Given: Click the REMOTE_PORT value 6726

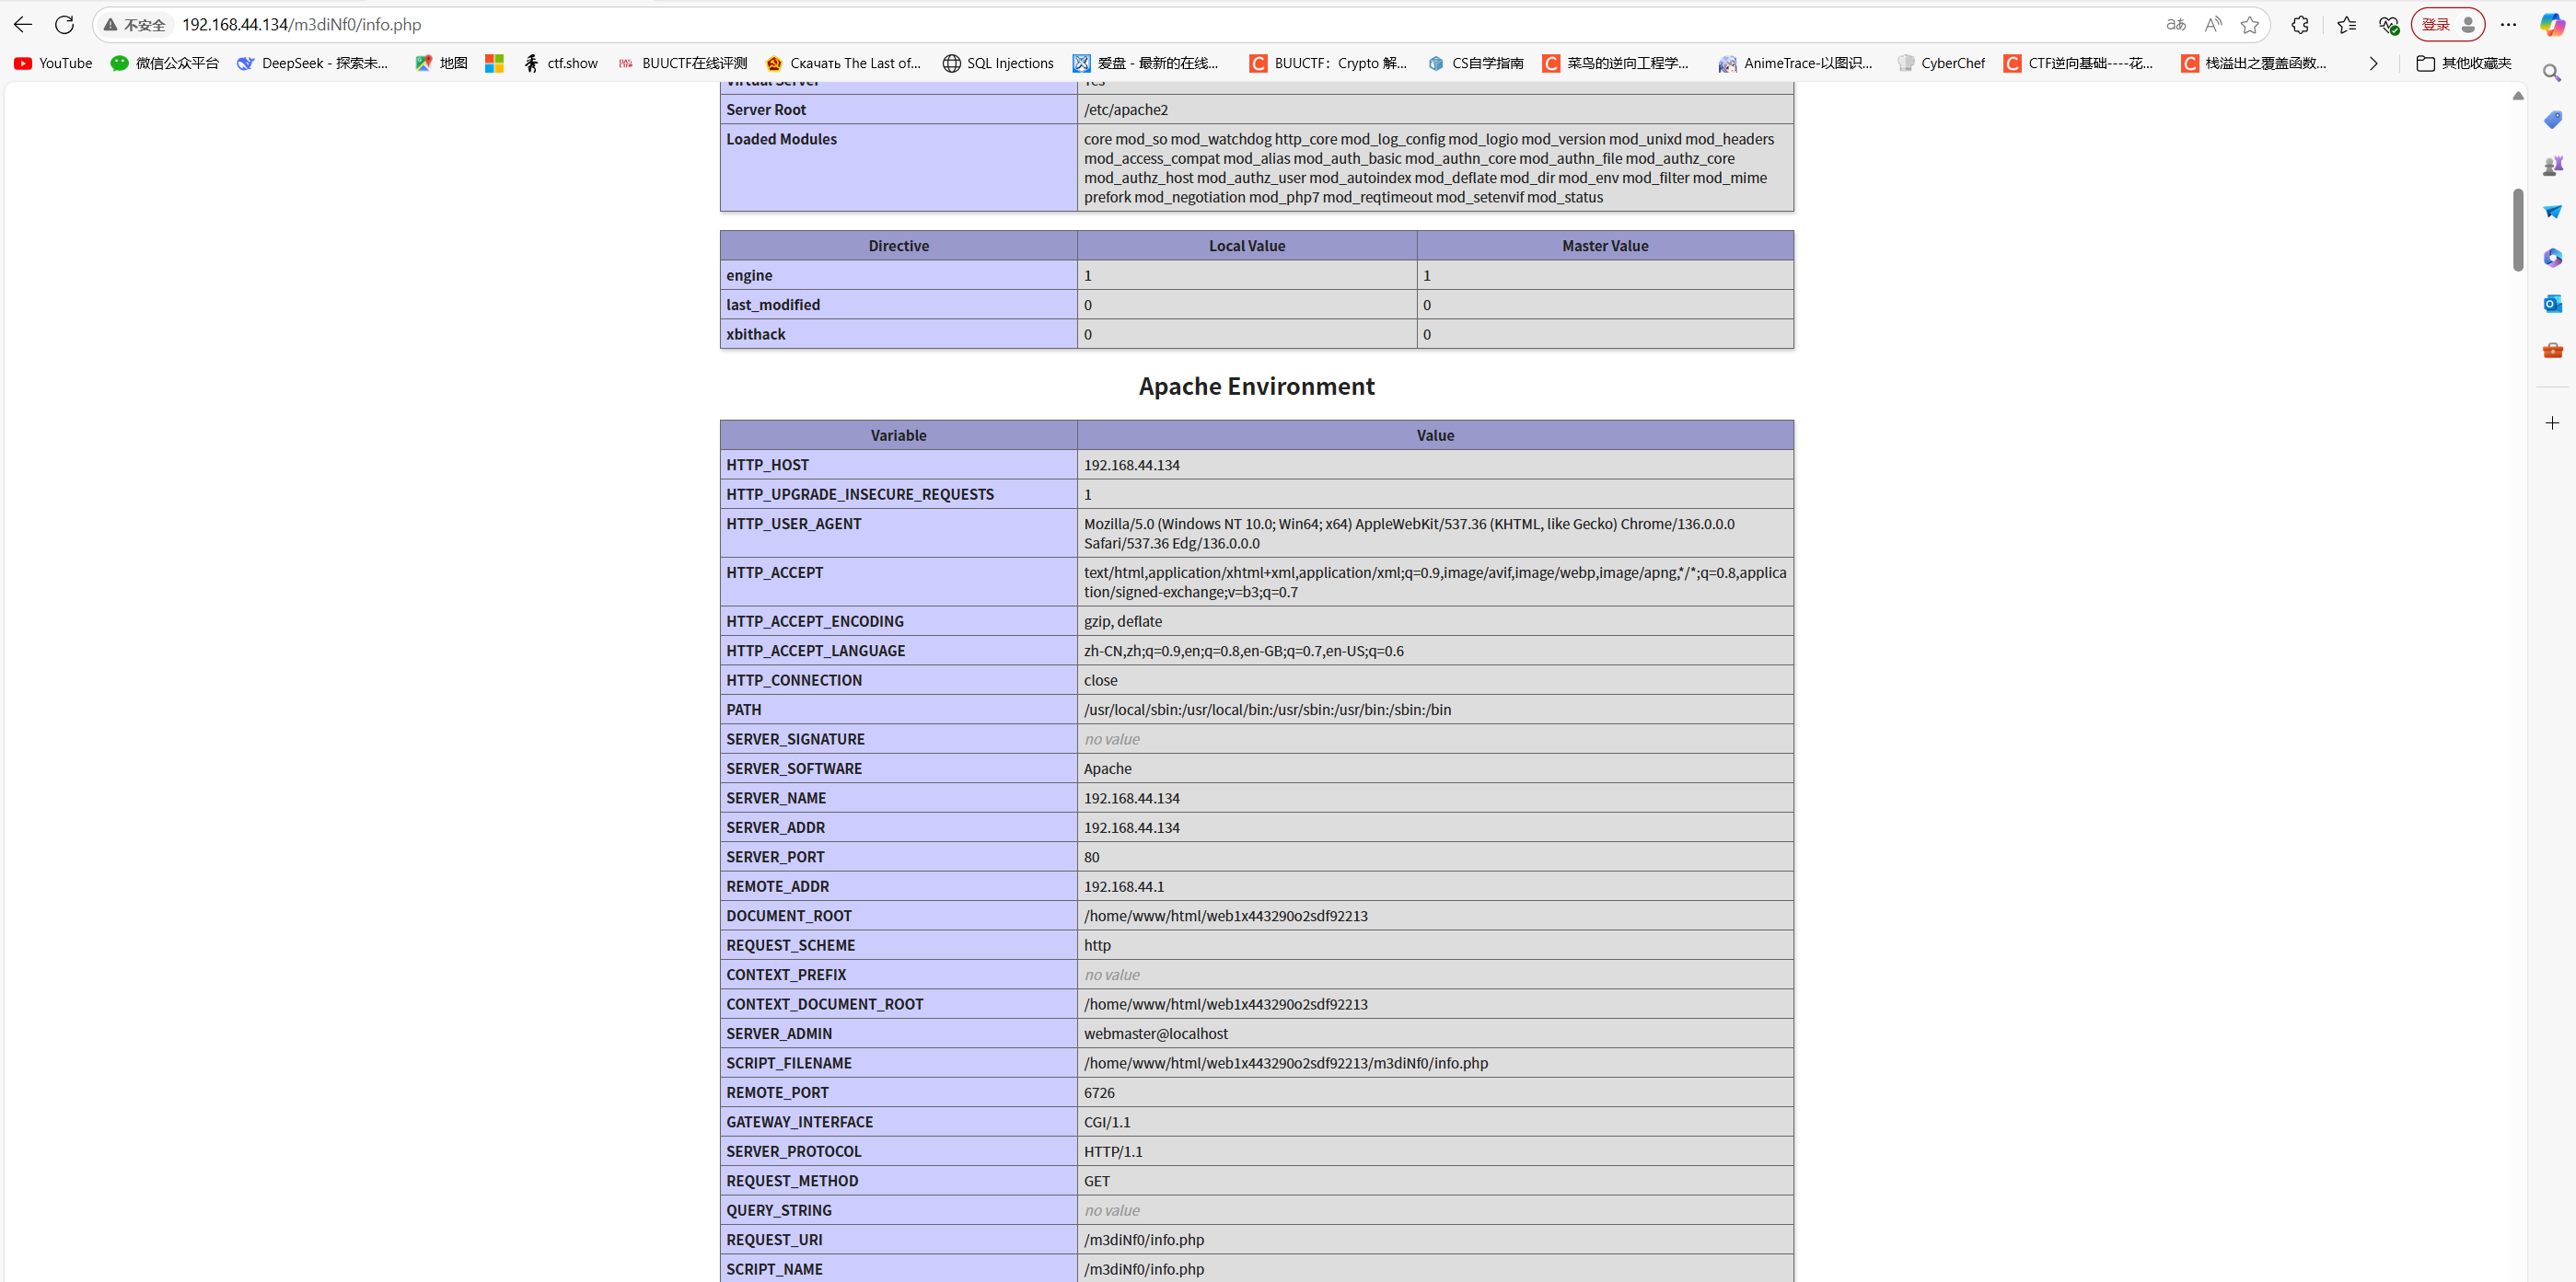Looking at the screenshot, I should [1099, 1092].
